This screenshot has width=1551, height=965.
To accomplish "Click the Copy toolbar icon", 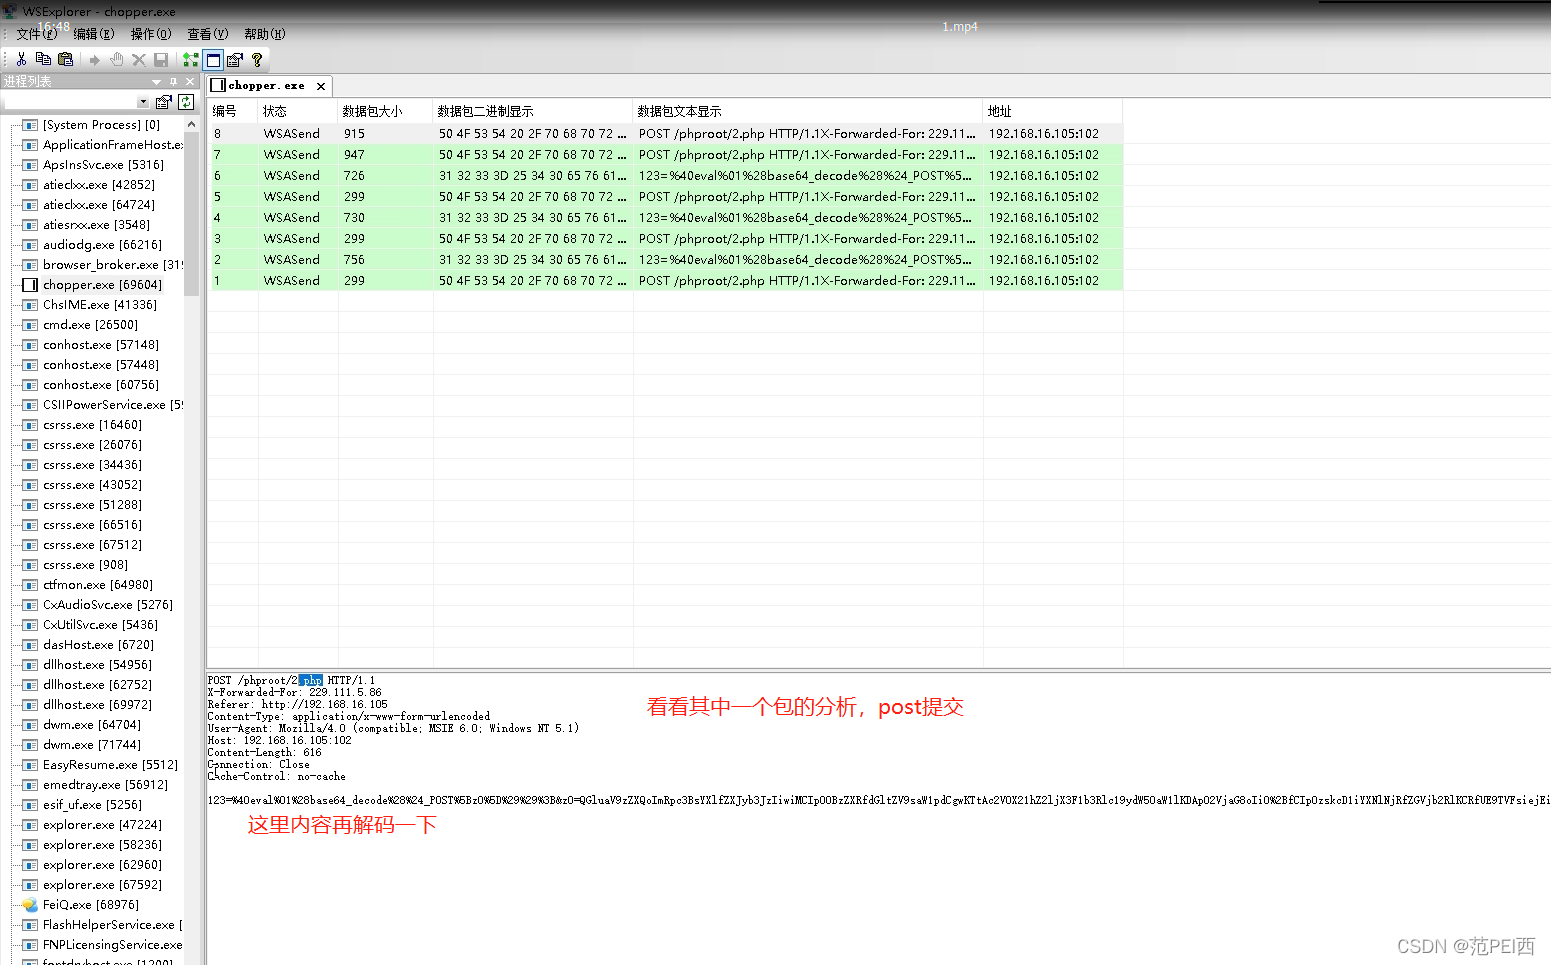I will tap(43, 60).
